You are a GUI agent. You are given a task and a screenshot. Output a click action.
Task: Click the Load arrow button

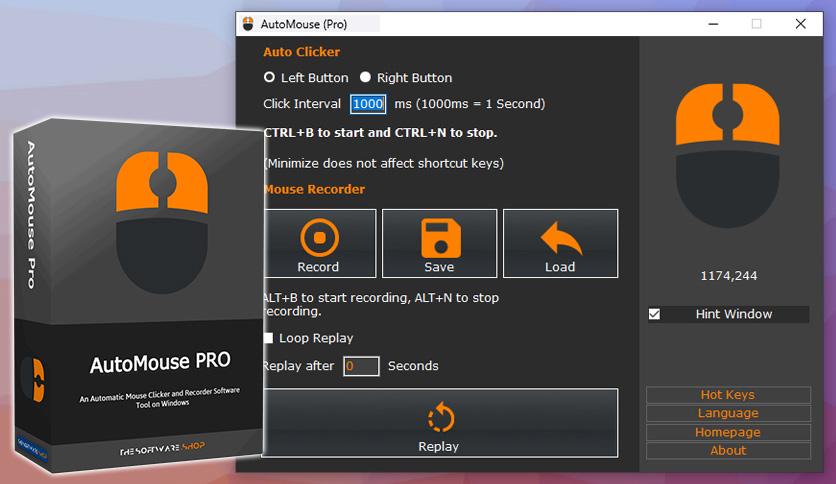(x=560, y=243)
